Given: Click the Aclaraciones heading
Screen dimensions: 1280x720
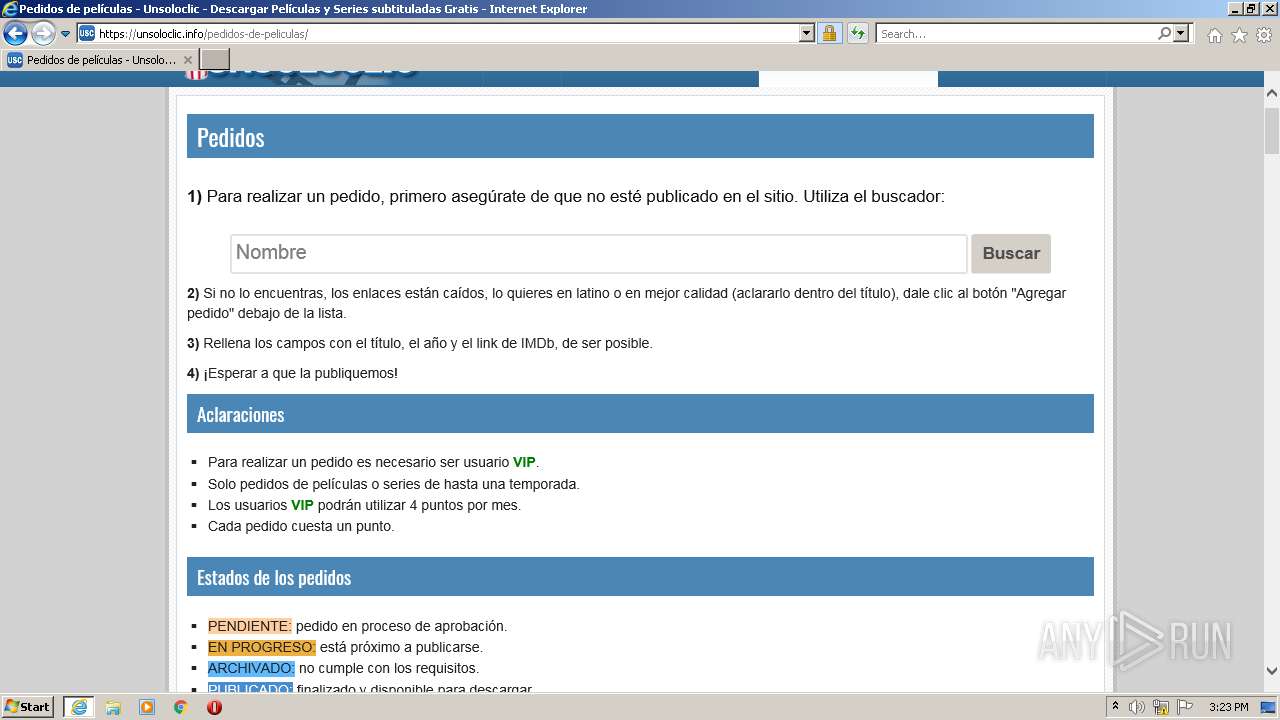Looking at the screenshot, I should pos(240,414).
